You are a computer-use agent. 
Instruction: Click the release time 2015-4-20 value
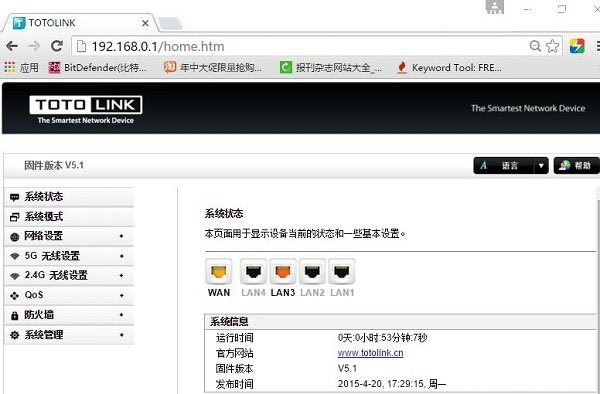point(392,384)
